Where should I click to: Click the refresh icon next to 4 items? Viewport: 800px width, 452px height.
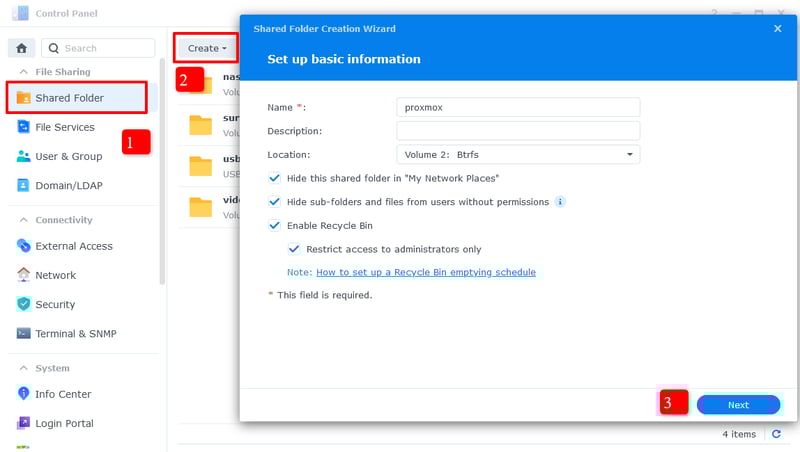pos(776,434)
